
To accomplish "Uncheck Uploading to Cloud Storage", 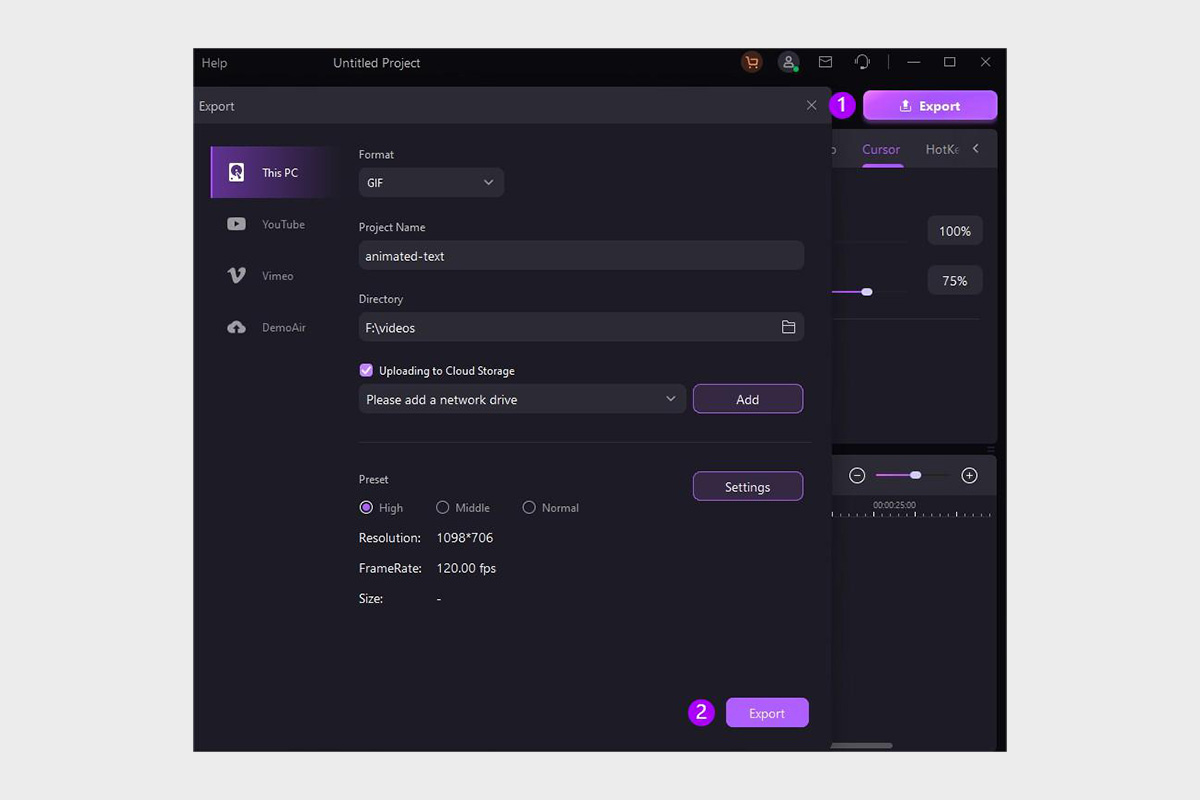I will pos(366,370).
